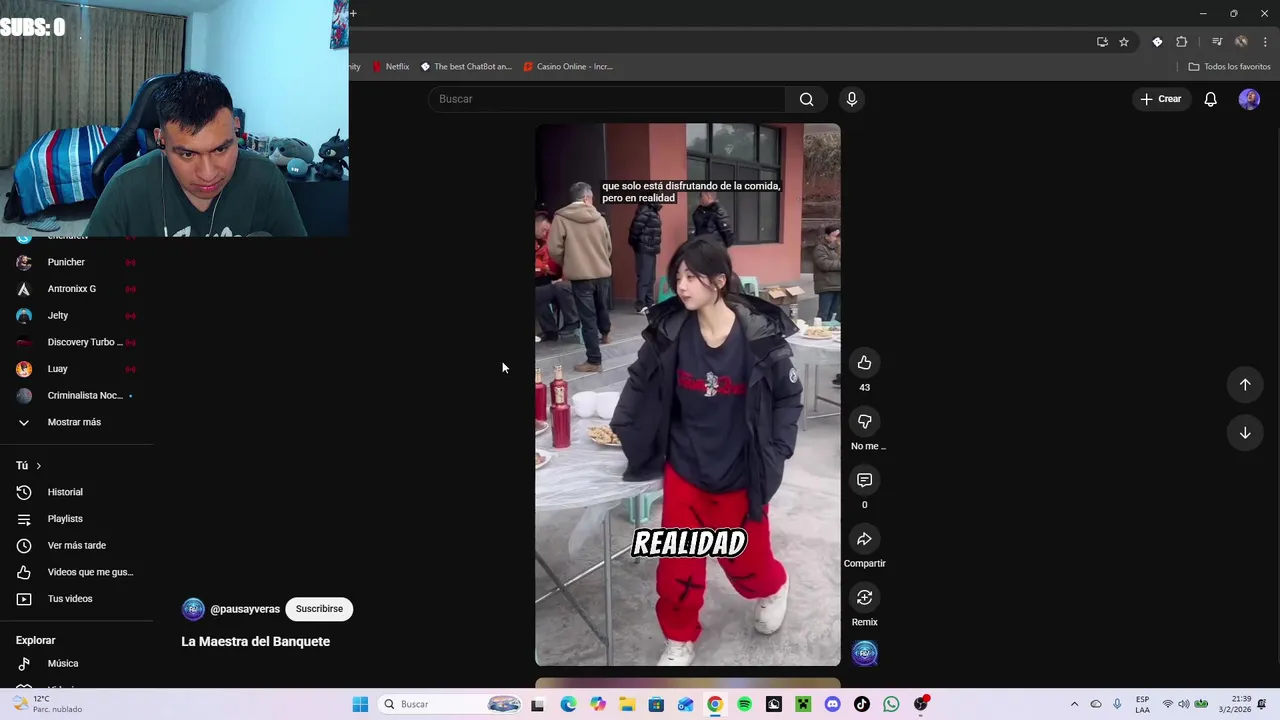1280x720 pixels.
Task: Show hidden system tray icons
Action: (1074, 704)
